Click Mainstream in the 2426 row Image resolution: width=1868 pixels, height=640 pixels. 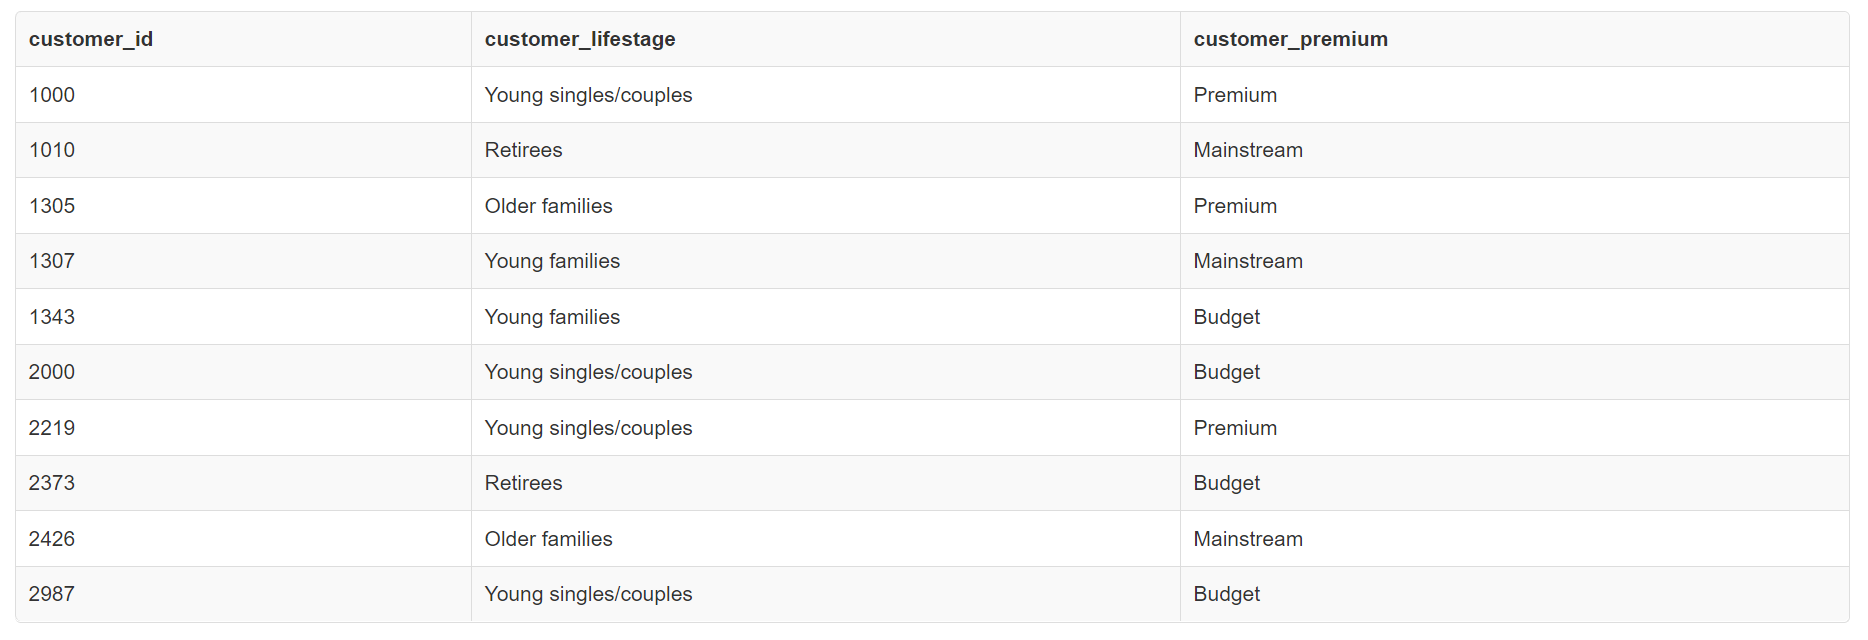click(1248, 539)
